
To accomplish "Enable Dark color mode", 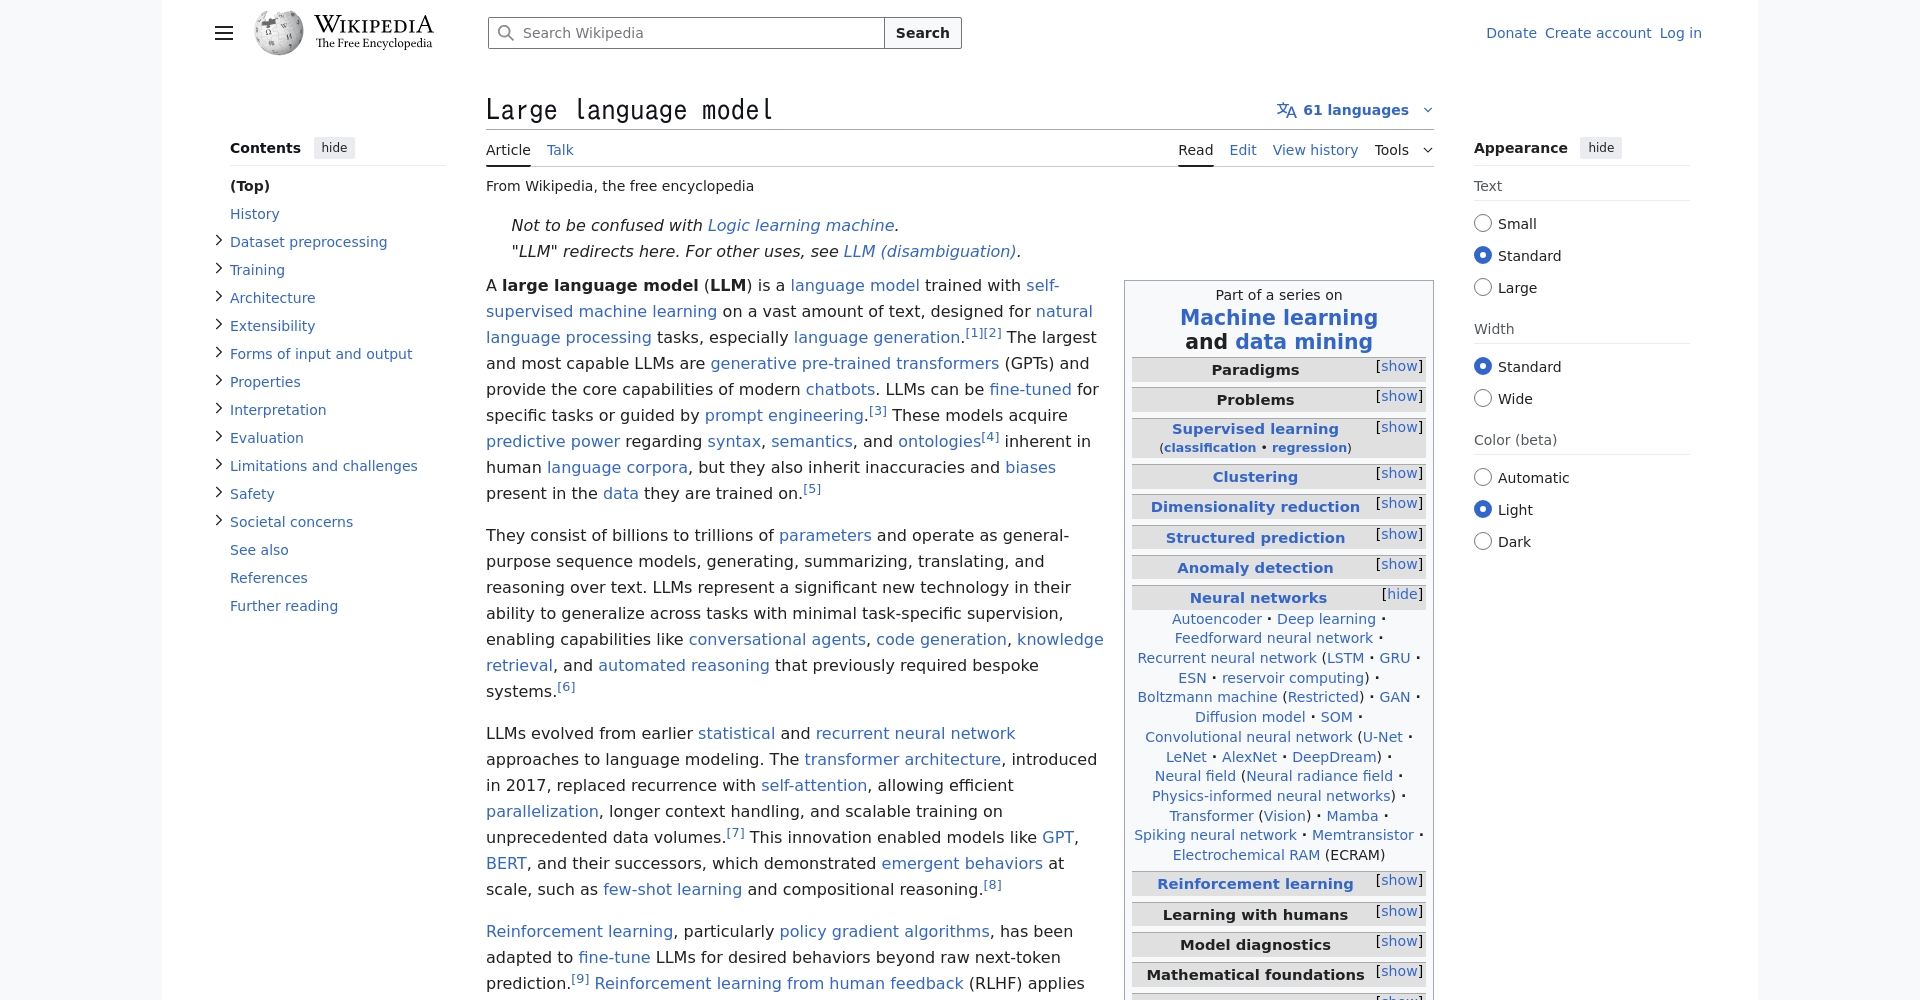I will (x=1483, y=542).
